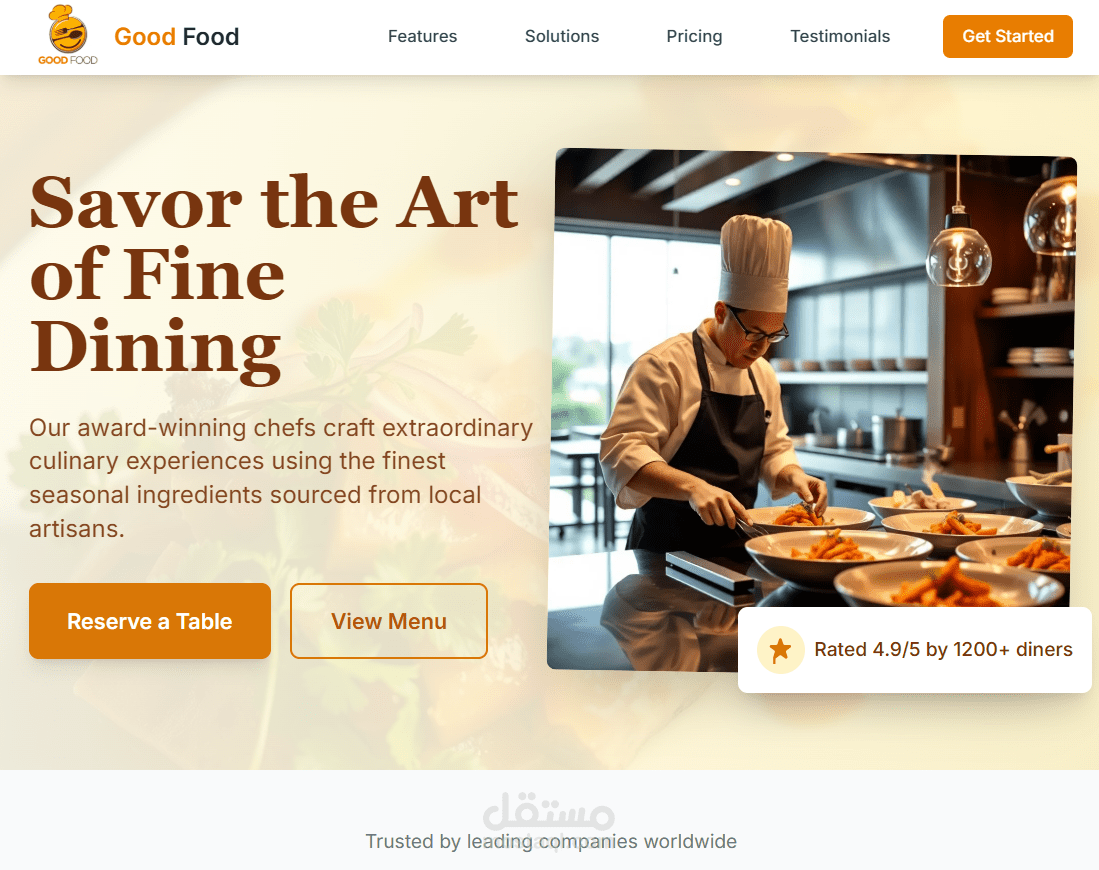Click the chef kitchen hero image

812,410
